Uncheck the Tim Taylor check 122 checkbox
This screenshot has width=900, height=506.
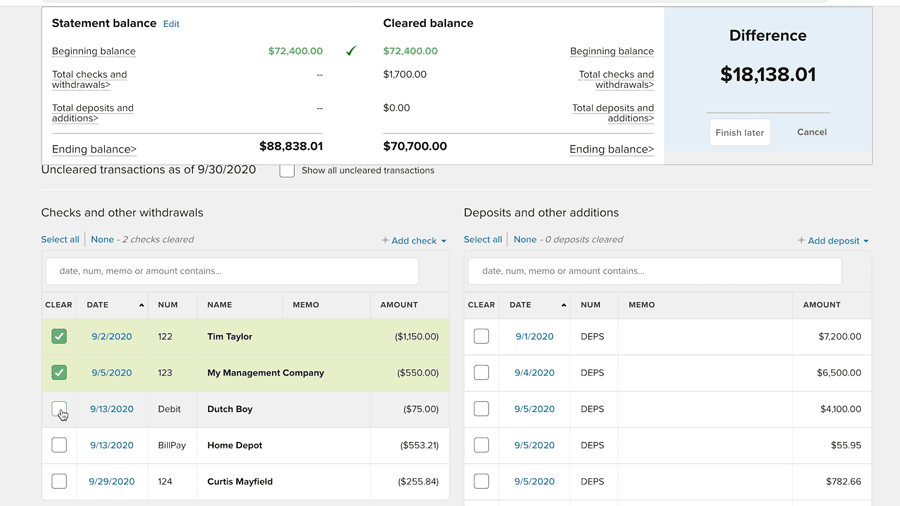coord(59,337)
